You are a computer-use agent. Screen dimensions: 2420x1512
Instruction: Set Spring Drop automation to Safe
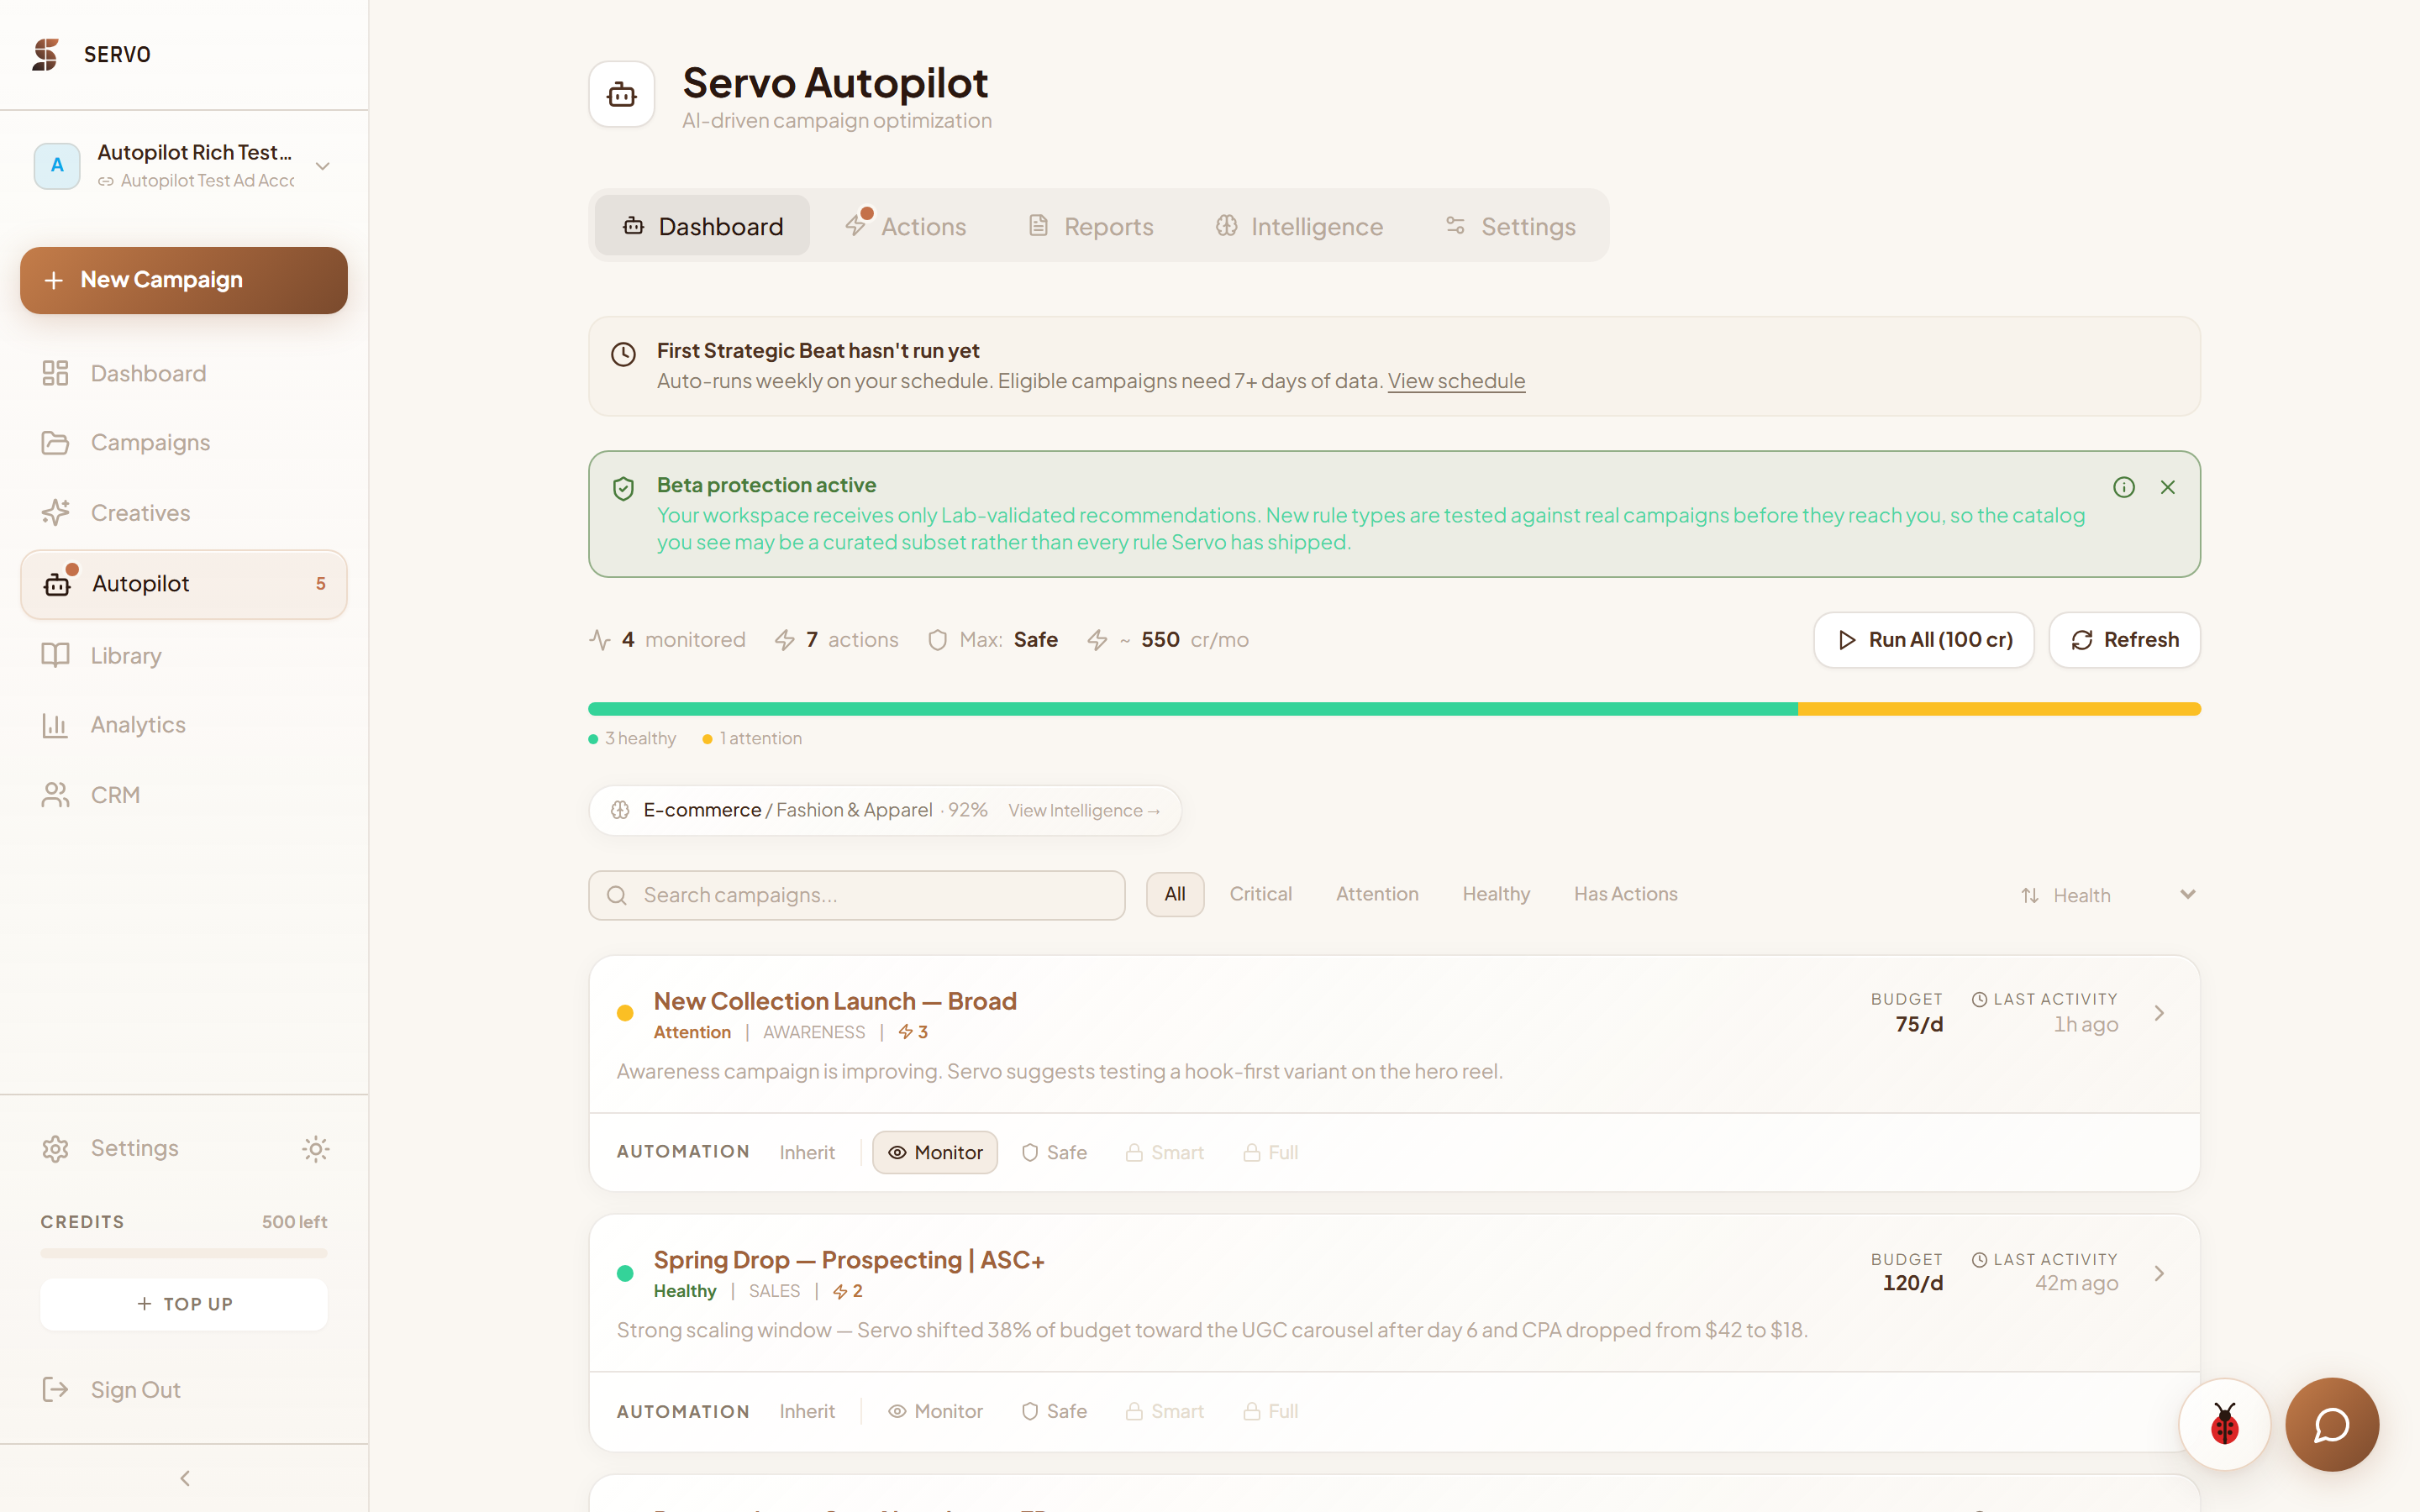coord(1054,1411)
